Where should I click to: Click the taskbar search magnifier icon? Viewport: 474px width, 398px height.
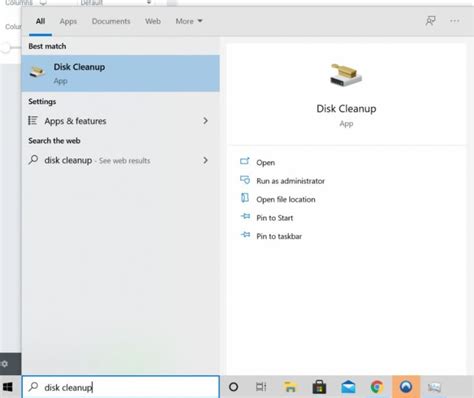click(x=33, y=387)
